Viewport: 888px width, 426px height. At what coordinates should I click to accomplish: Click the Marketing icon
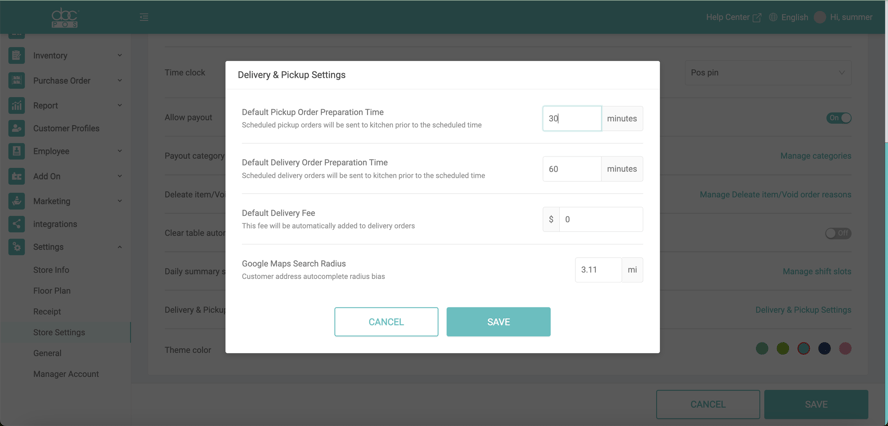[16, 201]
